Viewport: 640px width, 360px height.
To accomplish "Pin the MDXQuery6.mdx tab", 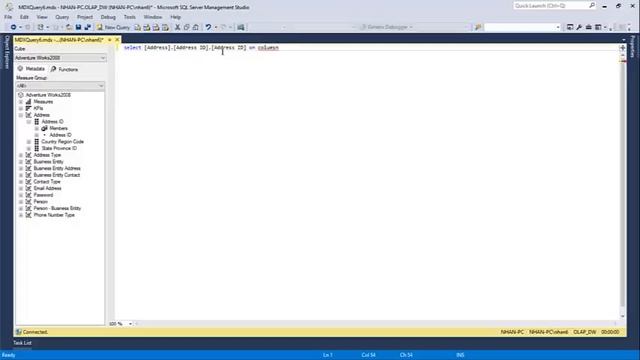I will 109,40.
